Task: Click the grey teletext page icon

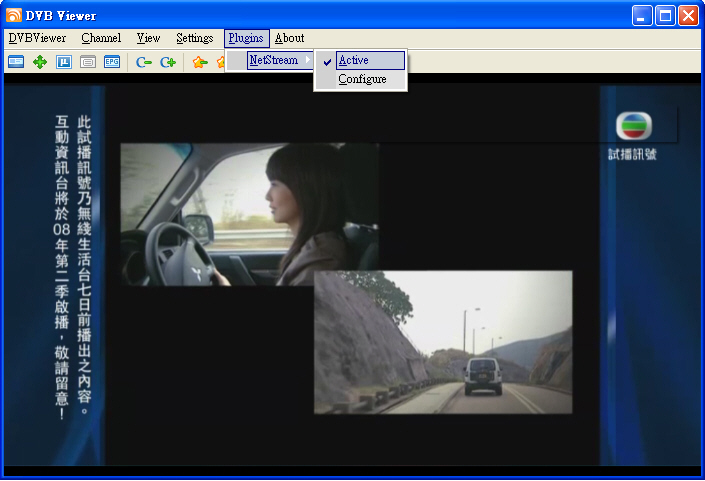Action: point(88,62)
